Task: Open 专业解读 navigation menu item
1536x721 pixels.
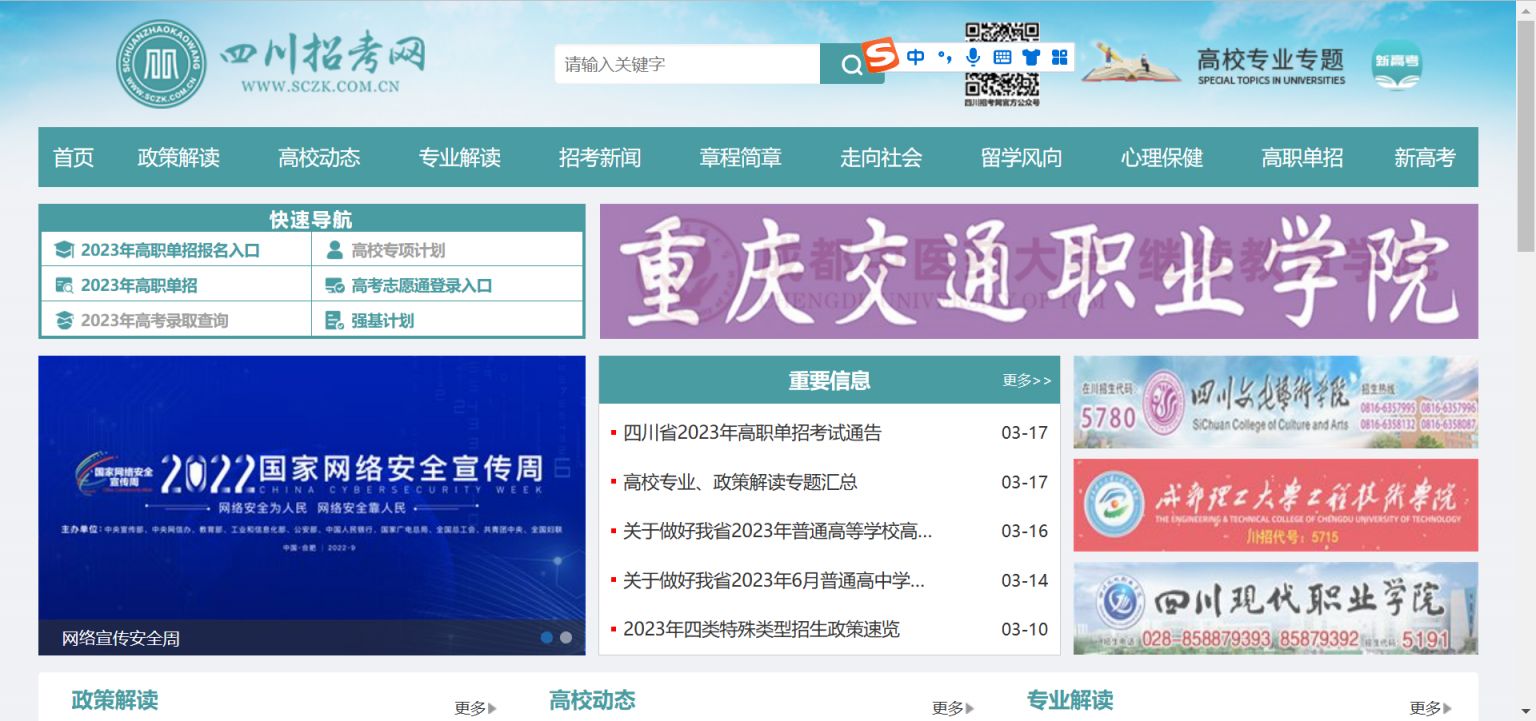Action: coord(459,157)
